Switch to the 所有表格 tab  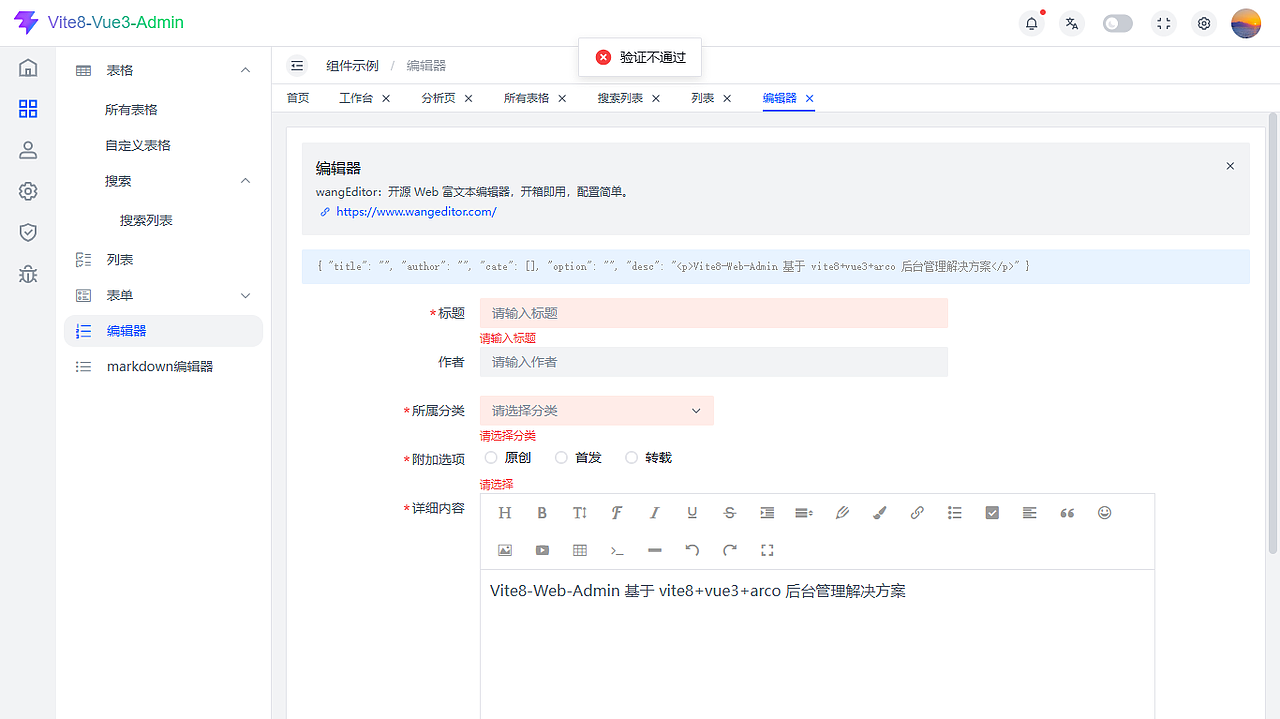[x=526, y=98]
